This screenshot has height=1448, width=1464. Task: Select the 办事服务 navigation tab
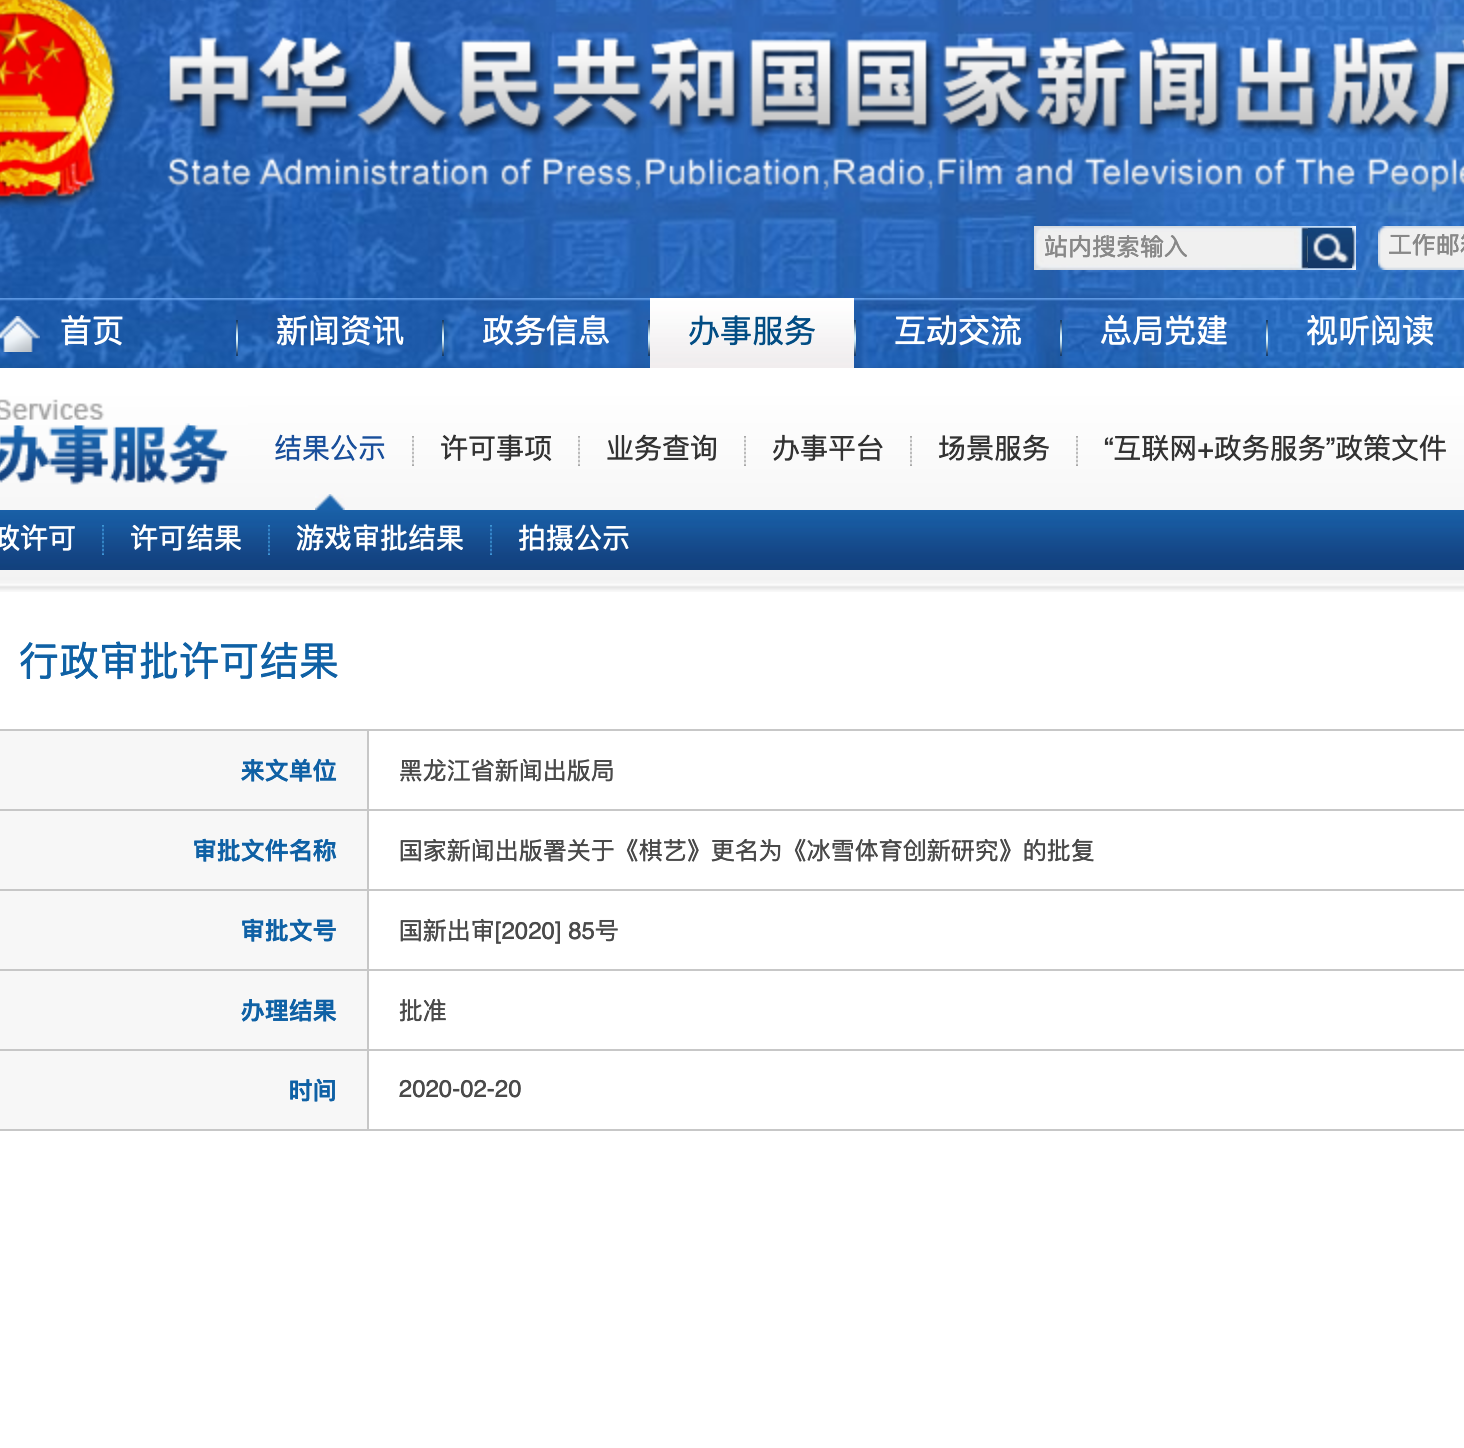[752, 332]
